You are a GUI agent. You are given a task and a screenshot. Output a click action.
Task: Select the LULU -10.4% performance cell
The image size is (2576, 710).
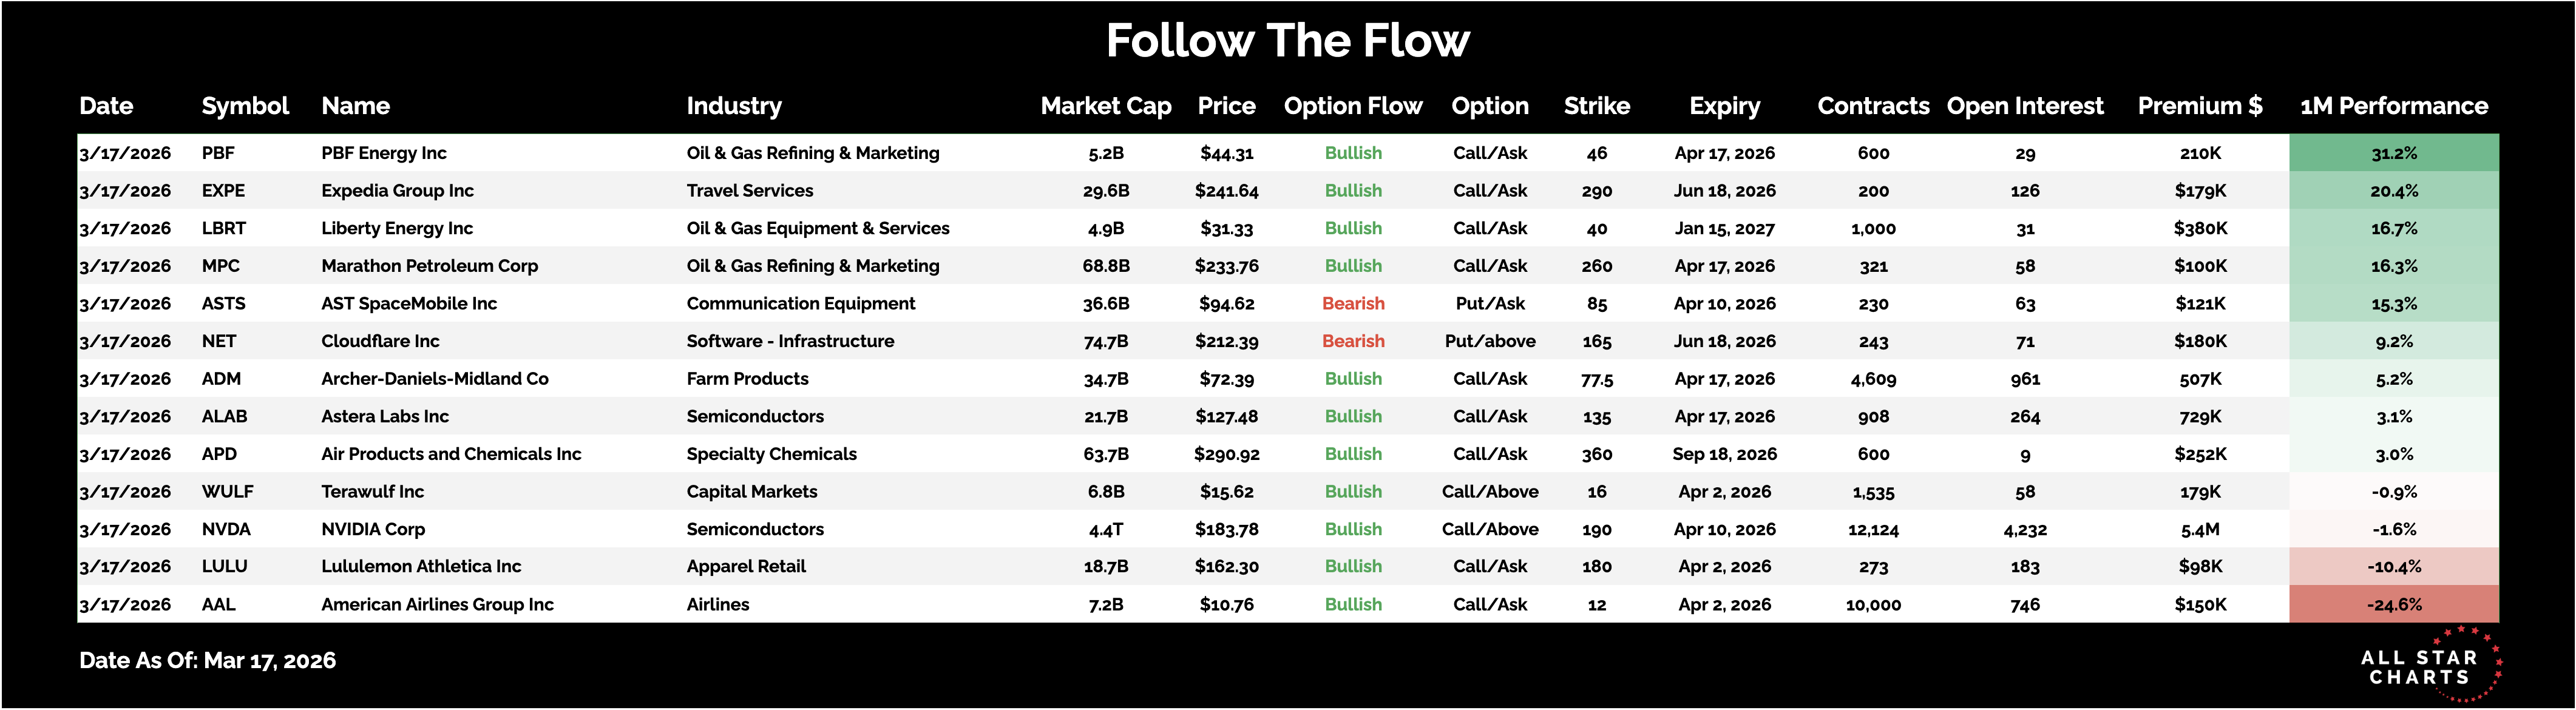pyautogui.click(x=2393, y=567)
